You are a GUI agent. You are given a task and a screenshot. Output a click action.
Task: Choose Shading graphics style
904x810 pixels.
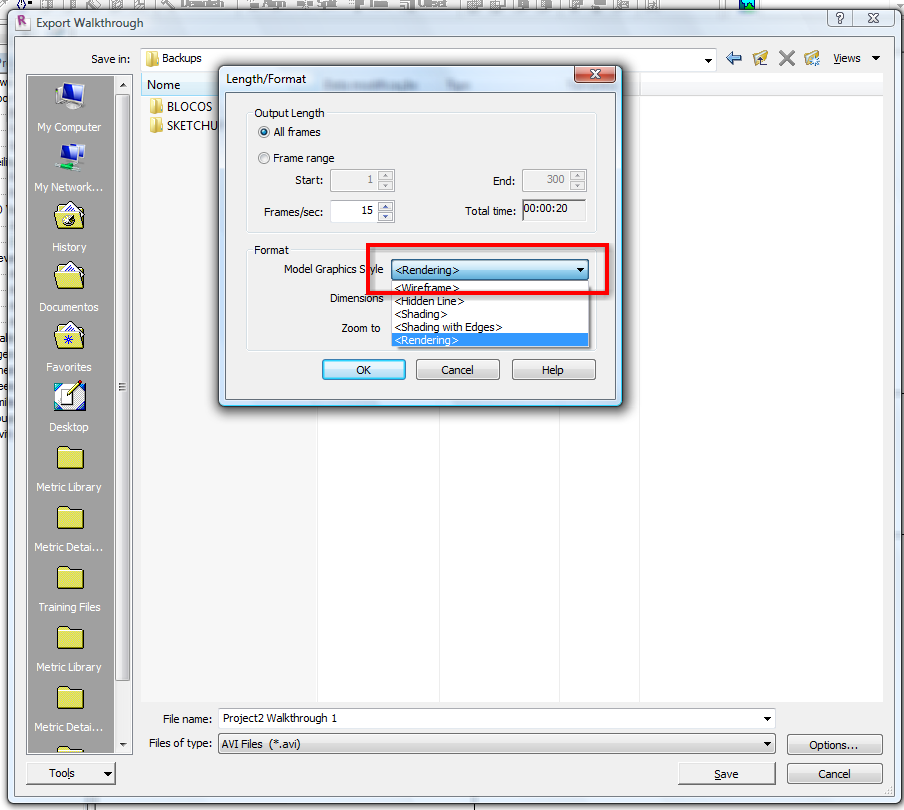point(490,314)
